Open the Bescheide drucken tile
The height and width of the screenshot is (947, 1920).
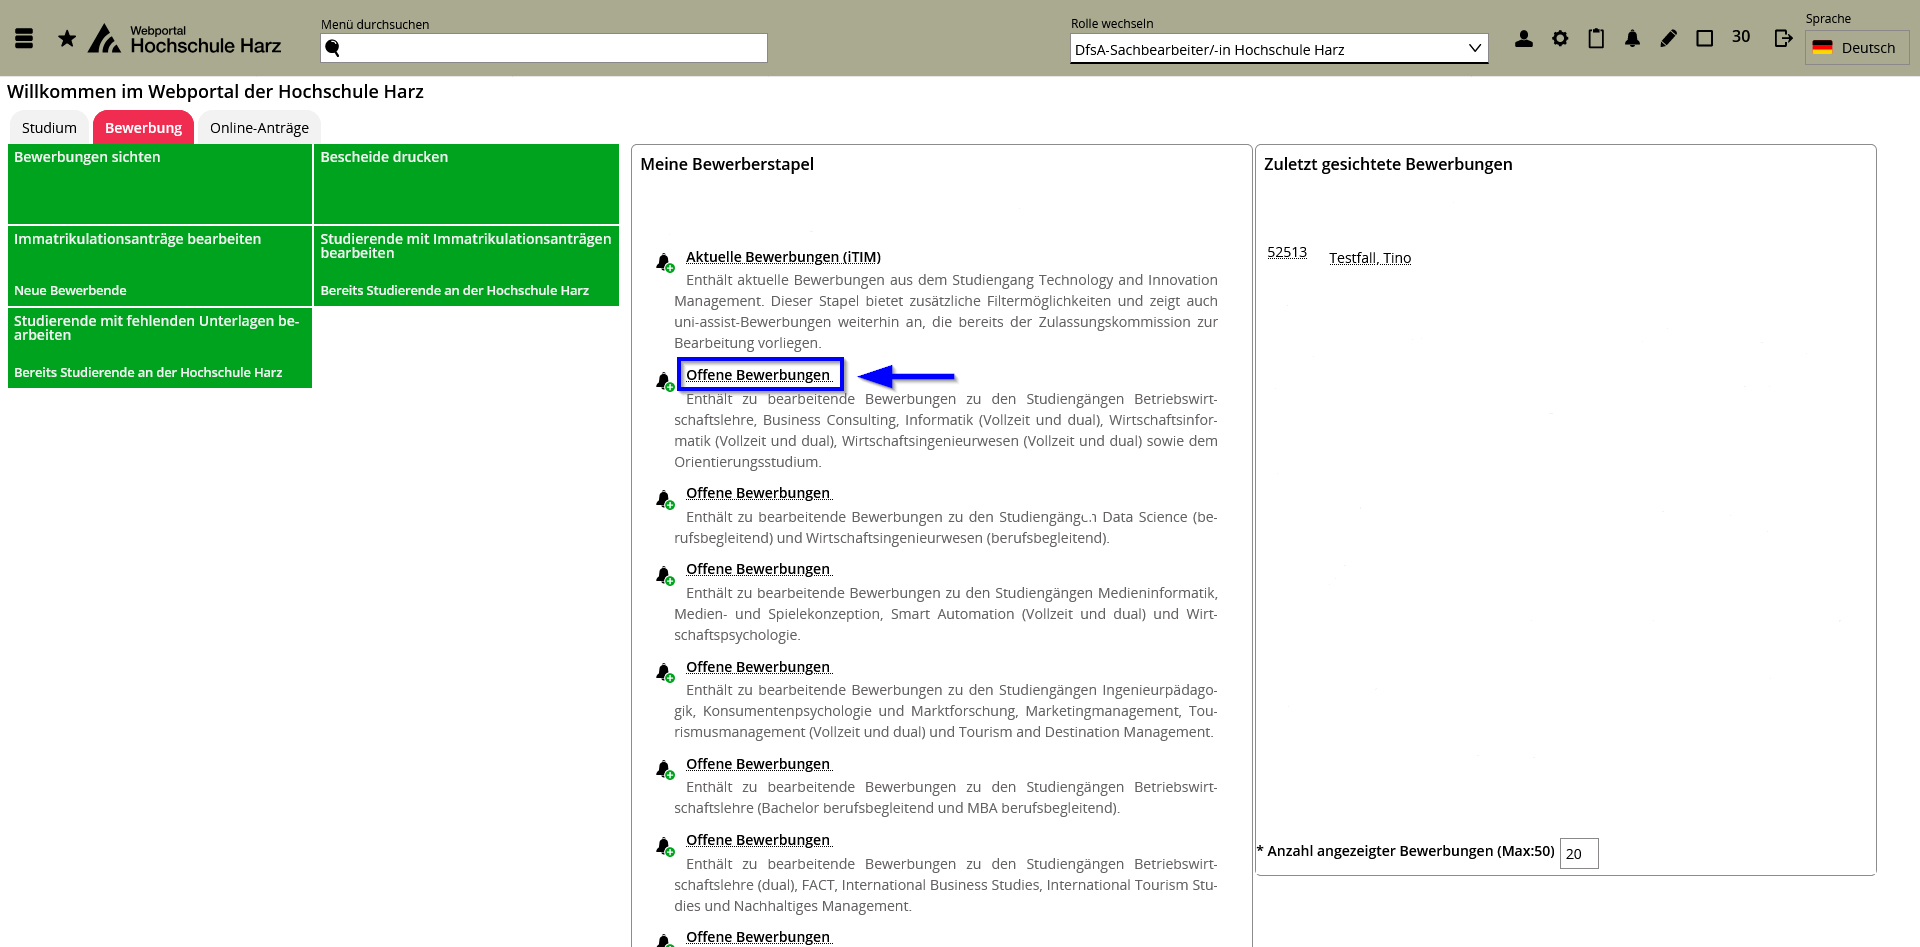466,184
